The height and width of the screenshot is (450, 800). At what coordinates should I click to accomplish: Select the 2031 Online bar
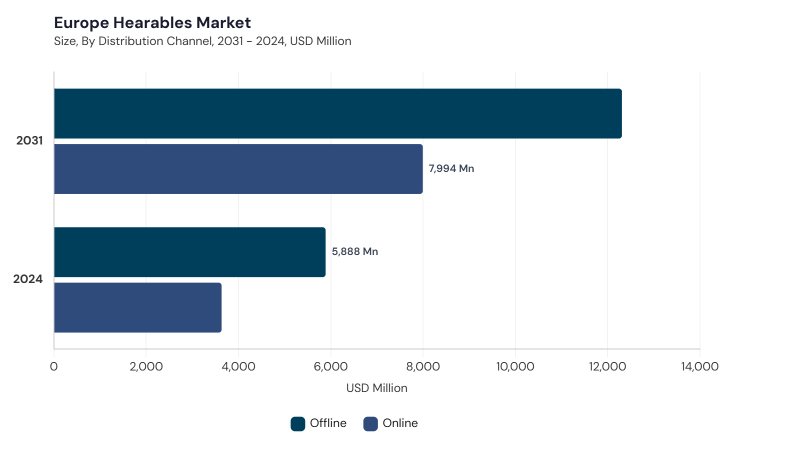(238, 169)
